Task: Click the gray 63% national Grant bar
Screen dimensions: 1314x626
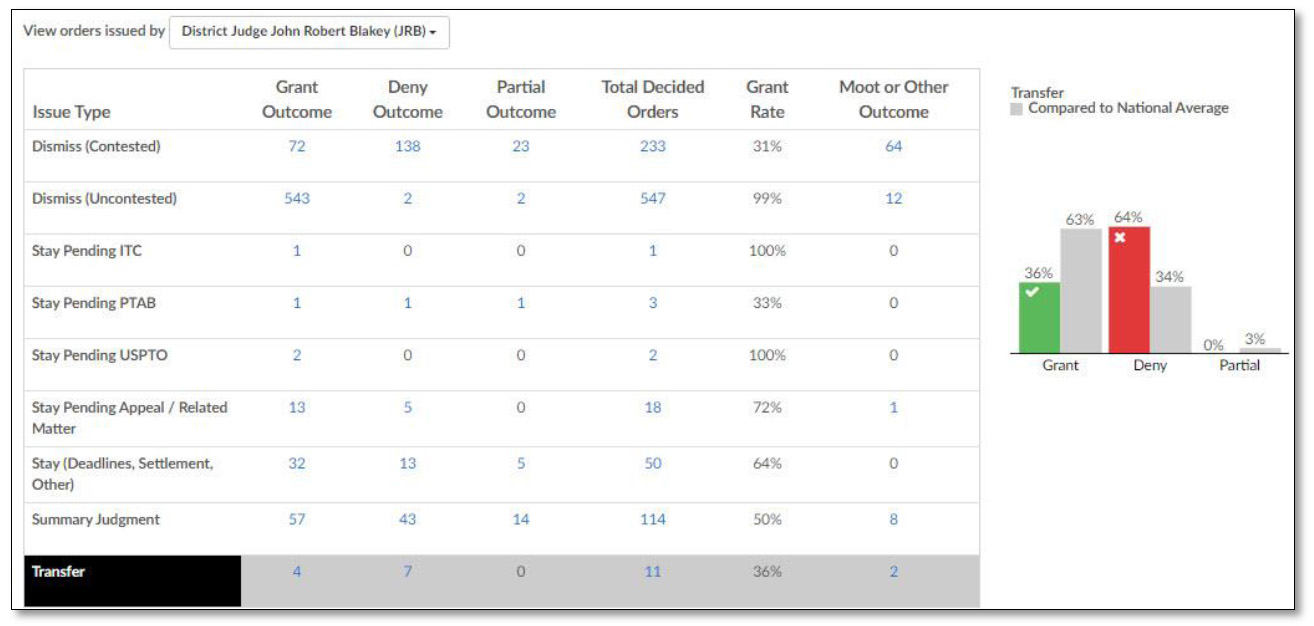Action: pyautogui.click(x=1081, y=291)
